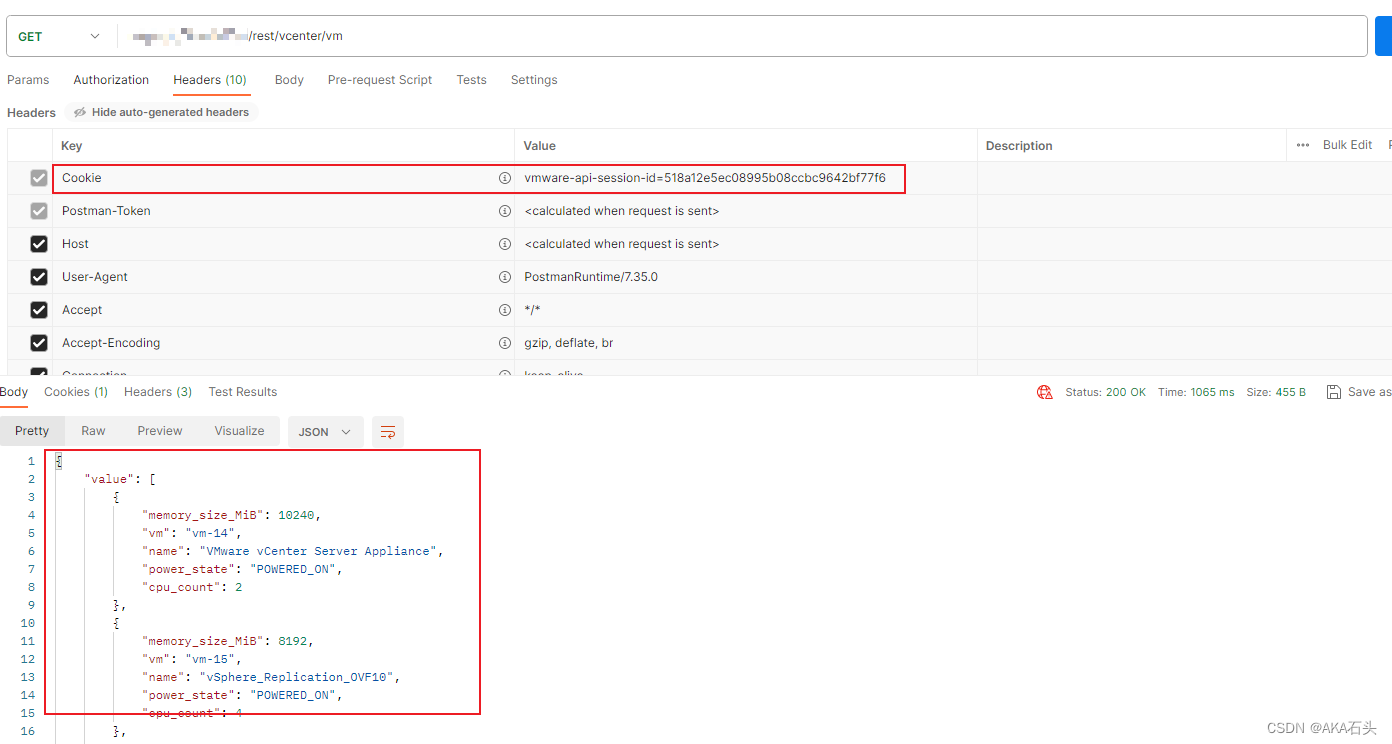Click the info icon beside Postman-Token

point(505,210)
